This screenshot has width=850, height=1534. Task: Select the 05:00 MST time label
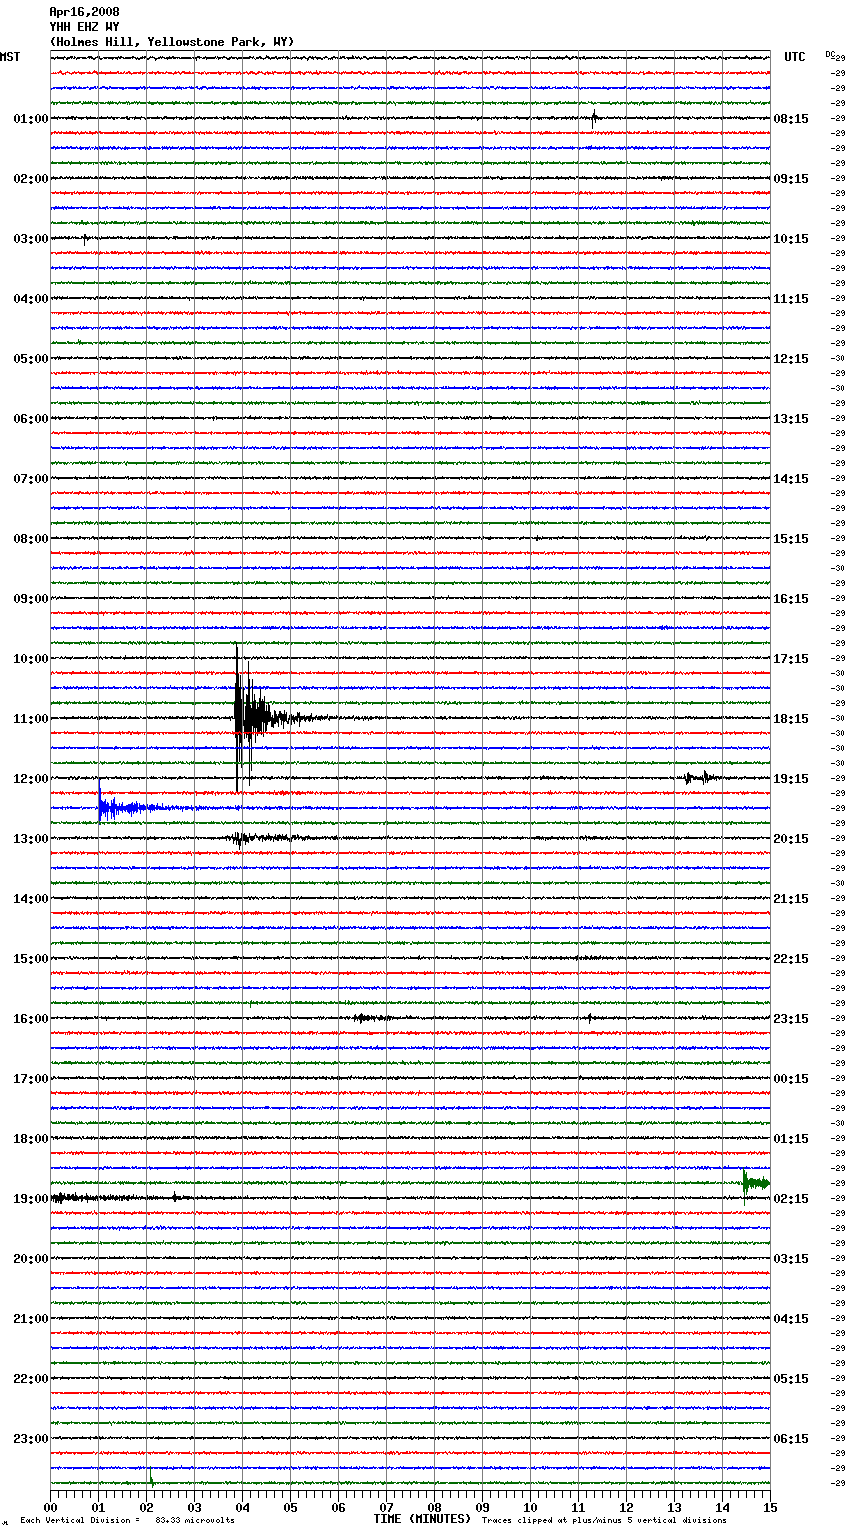(x=31, y=359)
